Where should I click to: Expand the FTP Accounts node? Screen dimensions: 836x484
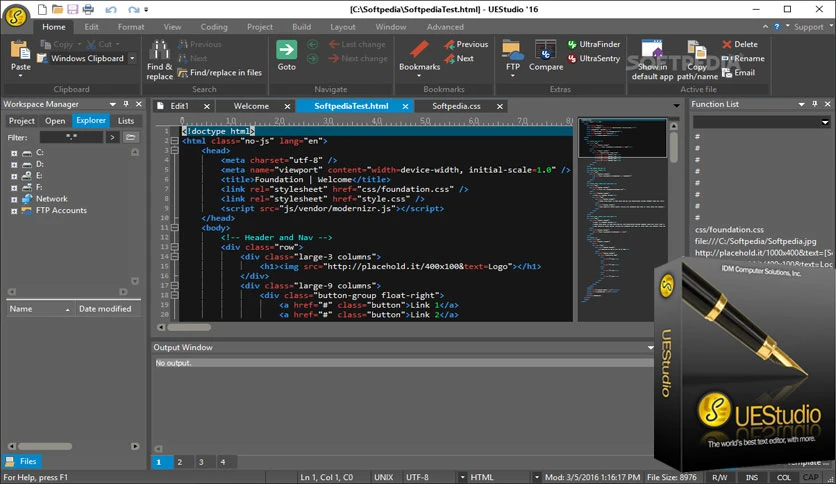(14, 211)
